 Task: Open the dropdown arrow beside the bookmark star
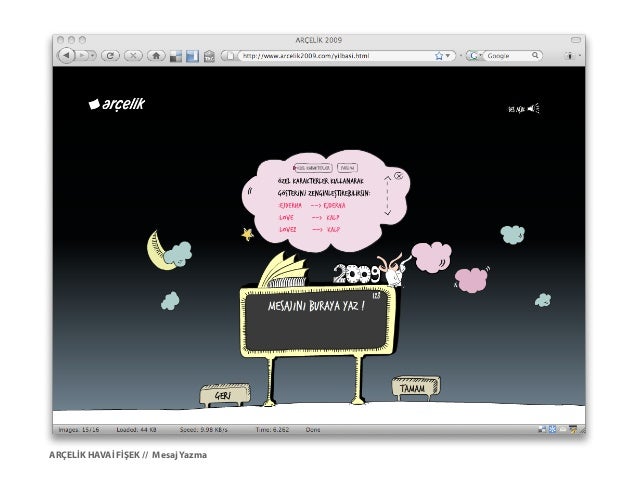tap(448, 56)
